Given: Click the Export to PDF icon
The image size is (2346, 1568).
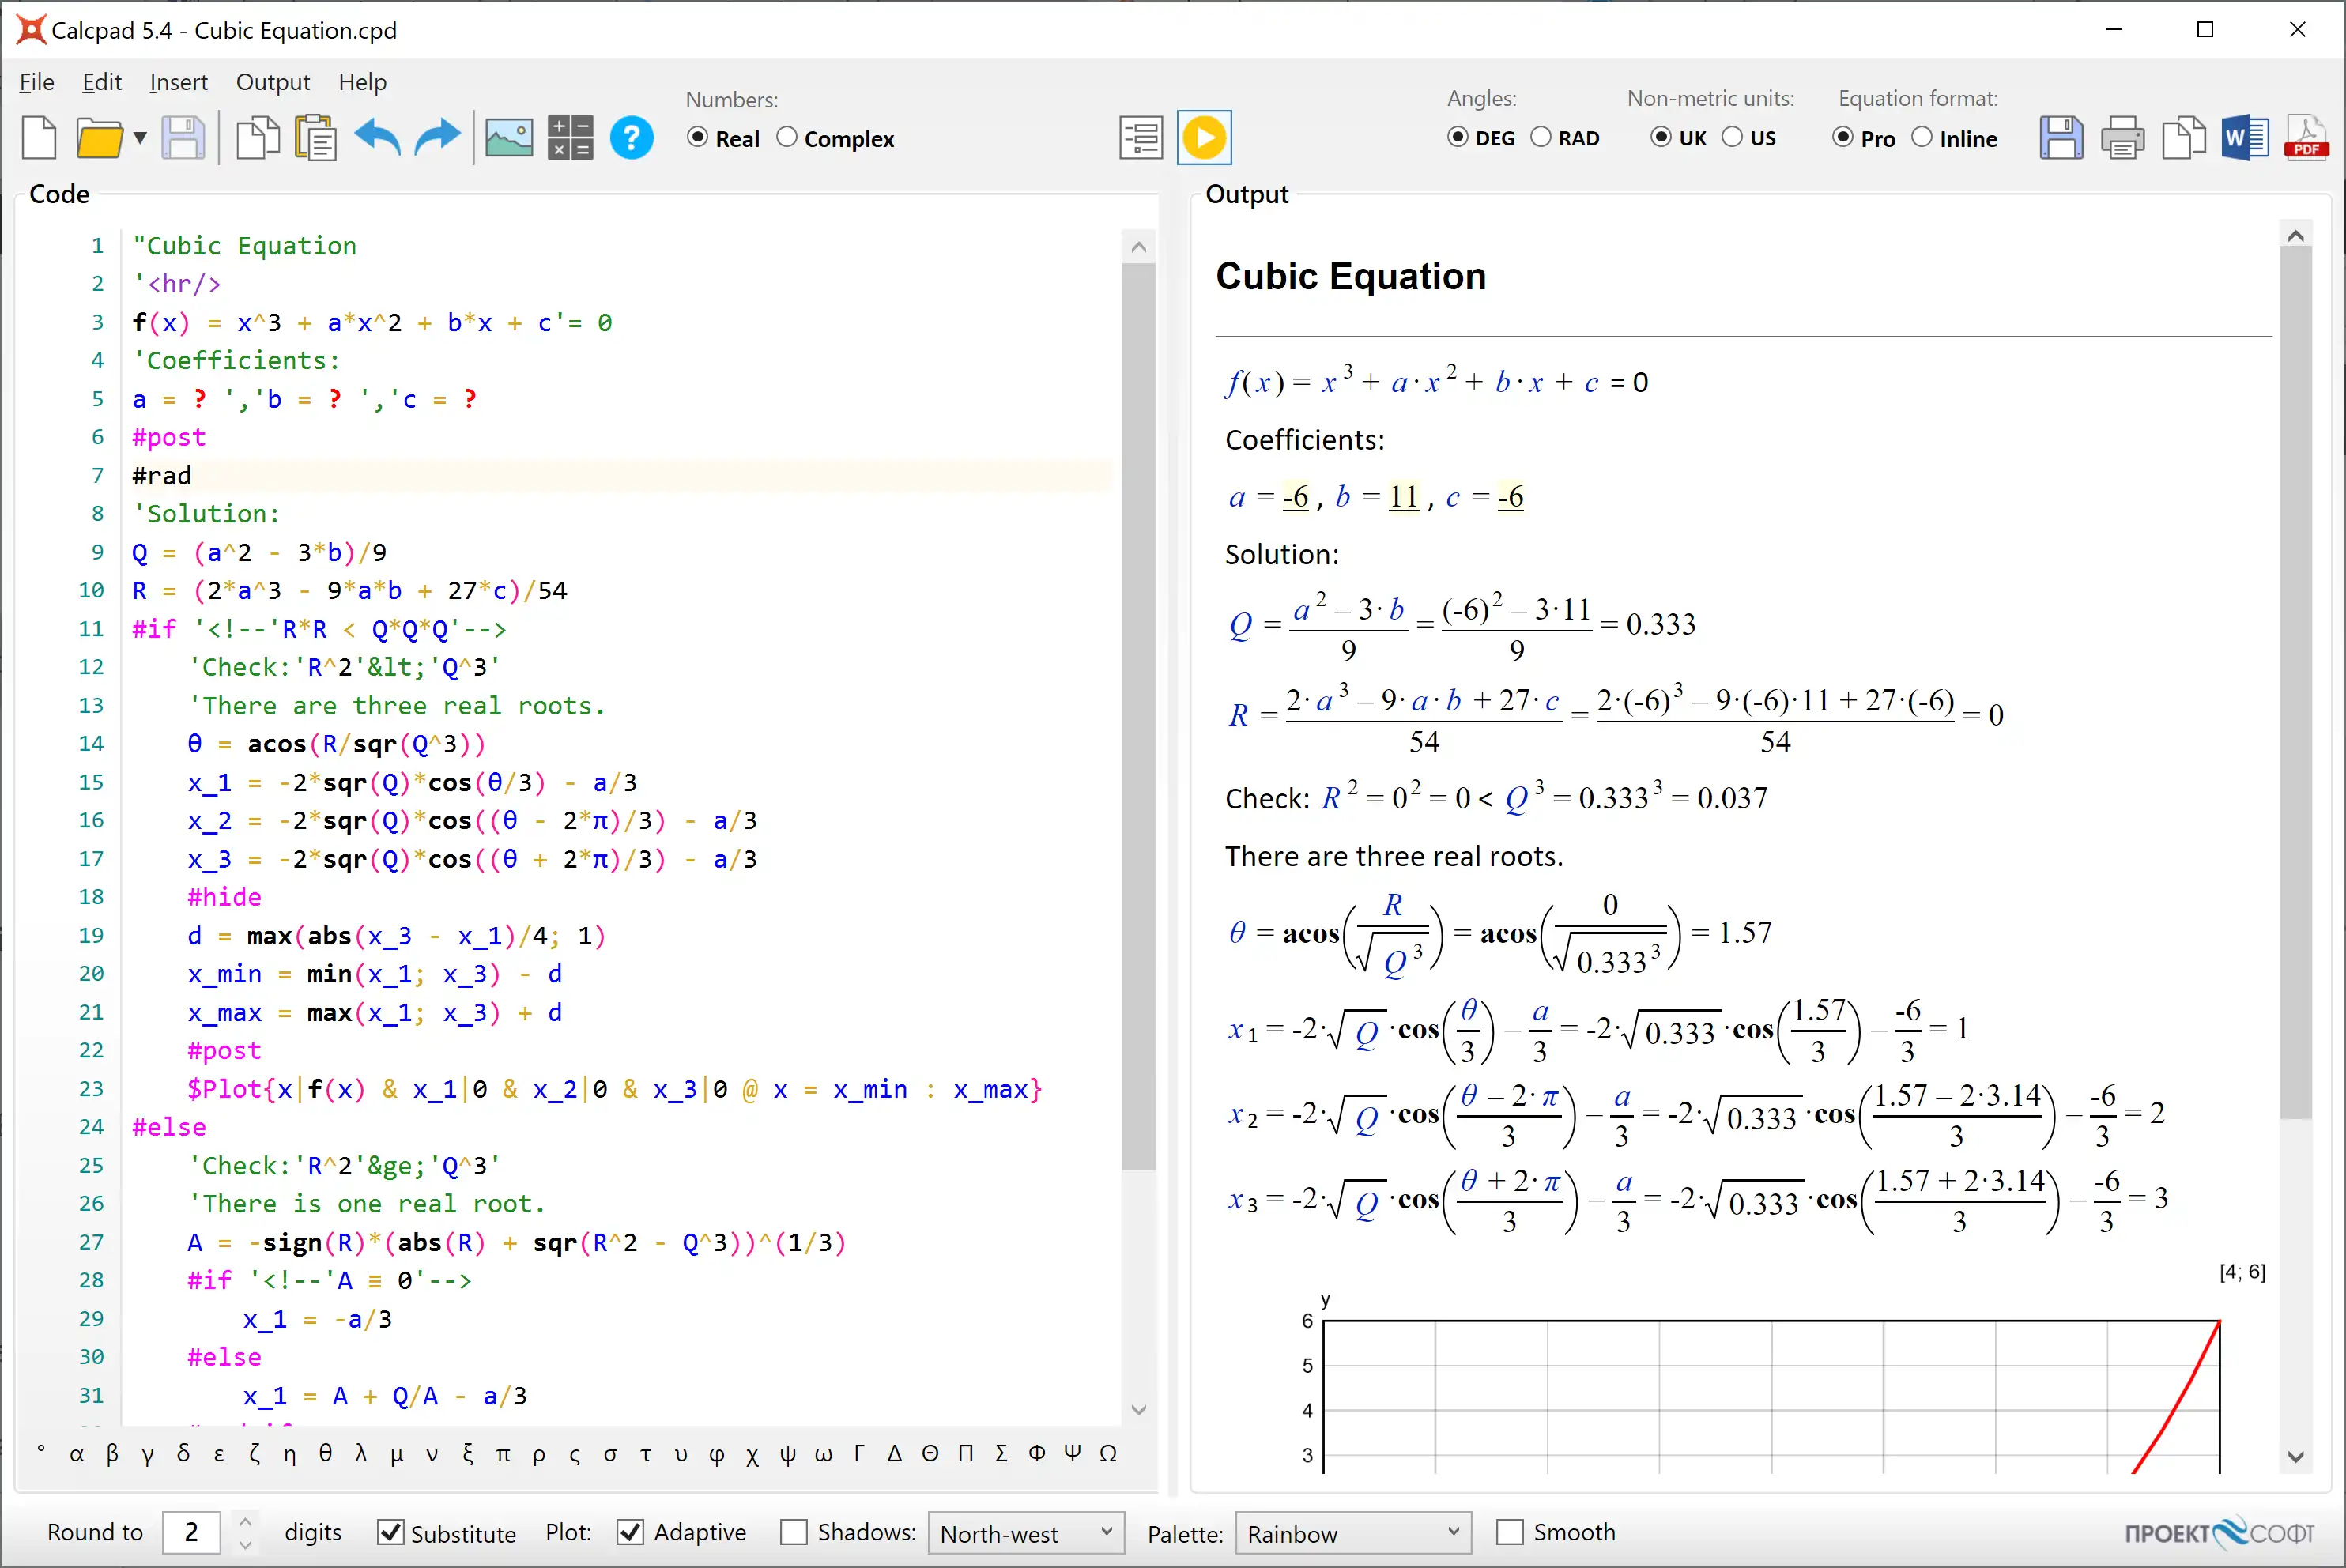Looking at the screenshot, I should pos(2306,140).
